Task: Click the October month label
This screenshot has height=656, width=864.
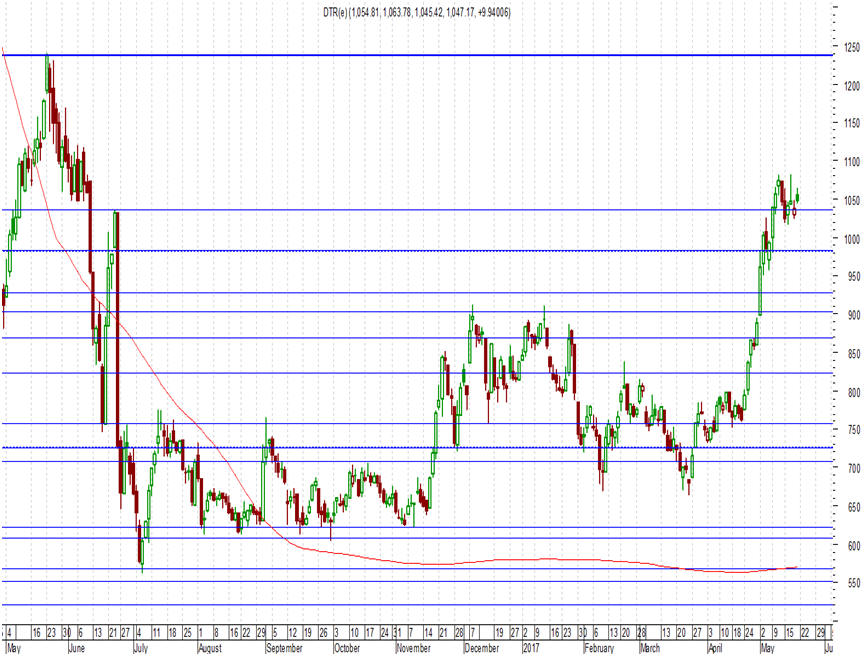Action: (347, 648)
